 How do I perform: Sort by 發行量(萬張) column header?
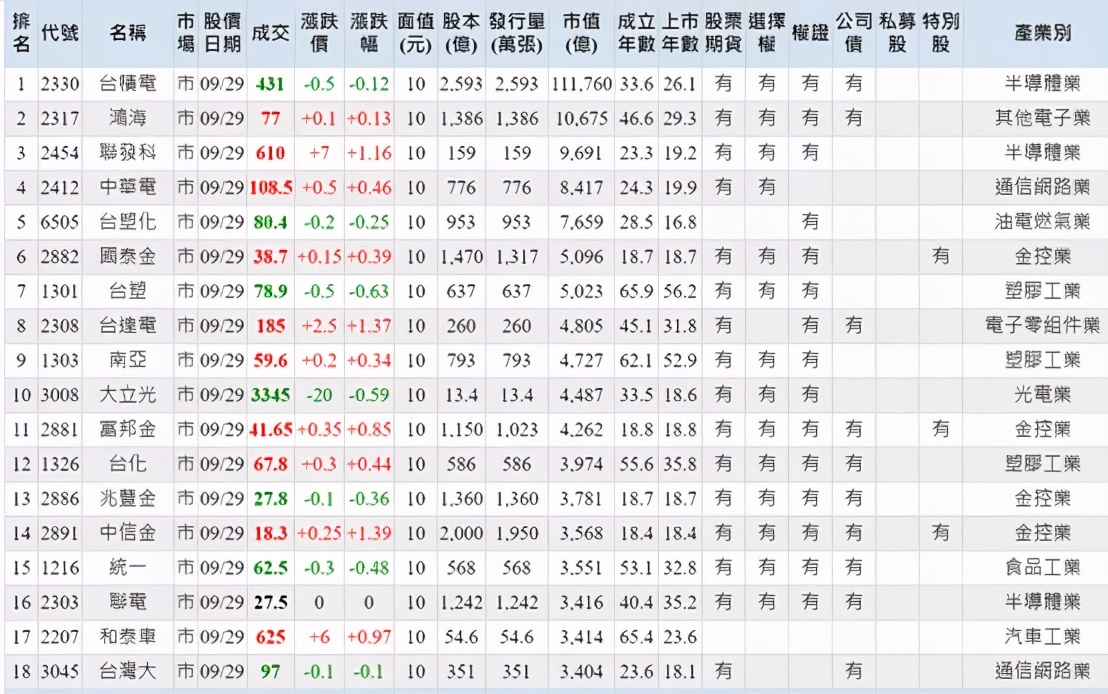coord(516,32)
